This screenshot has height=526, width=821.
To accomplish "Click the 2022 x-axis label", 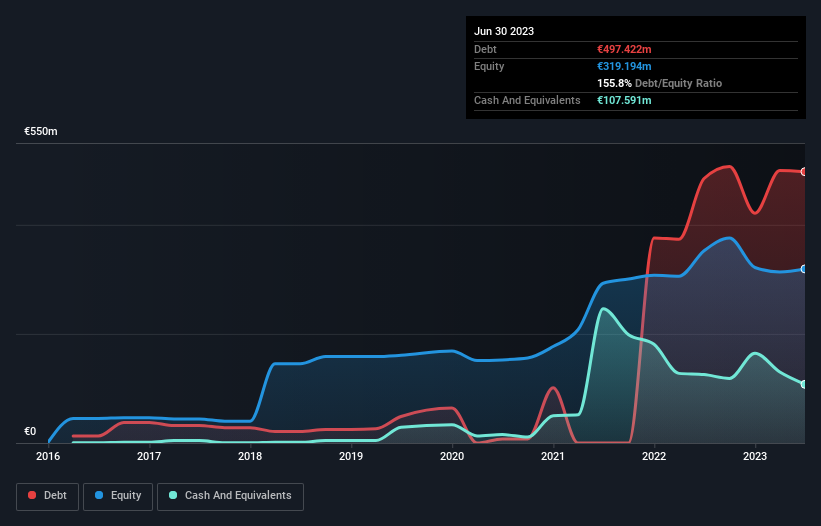I will [x=654, y=456].
